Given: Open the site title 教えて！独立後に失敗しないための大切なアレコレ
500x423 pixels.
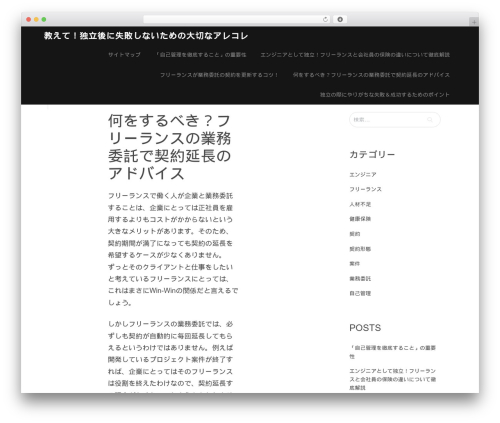Looking at the screenshot, I should tap(146, 36).
